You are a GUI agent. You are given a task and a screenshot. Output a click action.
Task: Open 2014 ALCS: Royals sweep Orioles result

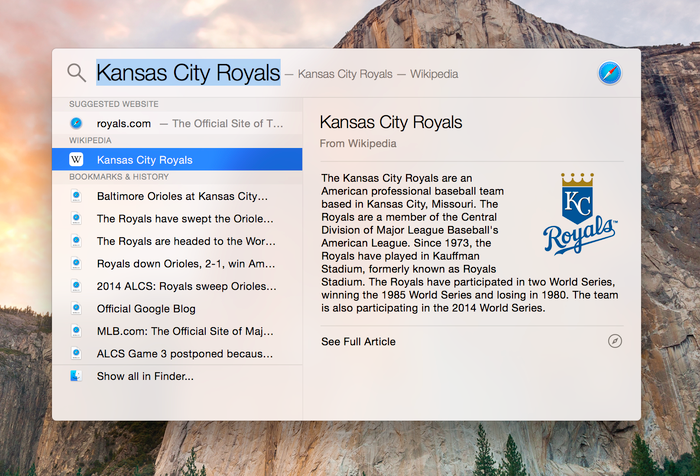[x=177, y=286]
